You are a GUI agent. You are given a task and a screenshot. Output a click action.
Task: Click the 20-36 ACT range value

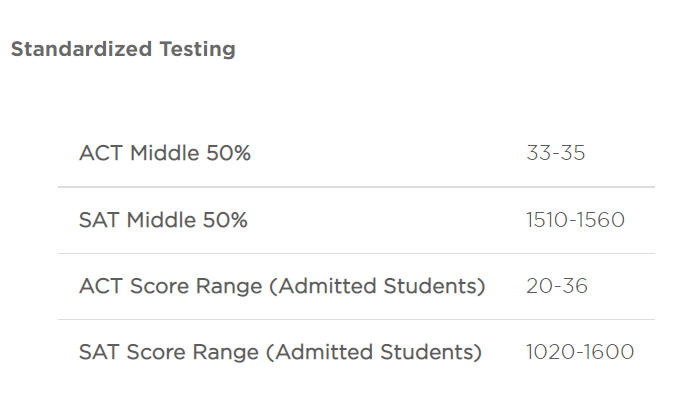(x=557, y=286)
